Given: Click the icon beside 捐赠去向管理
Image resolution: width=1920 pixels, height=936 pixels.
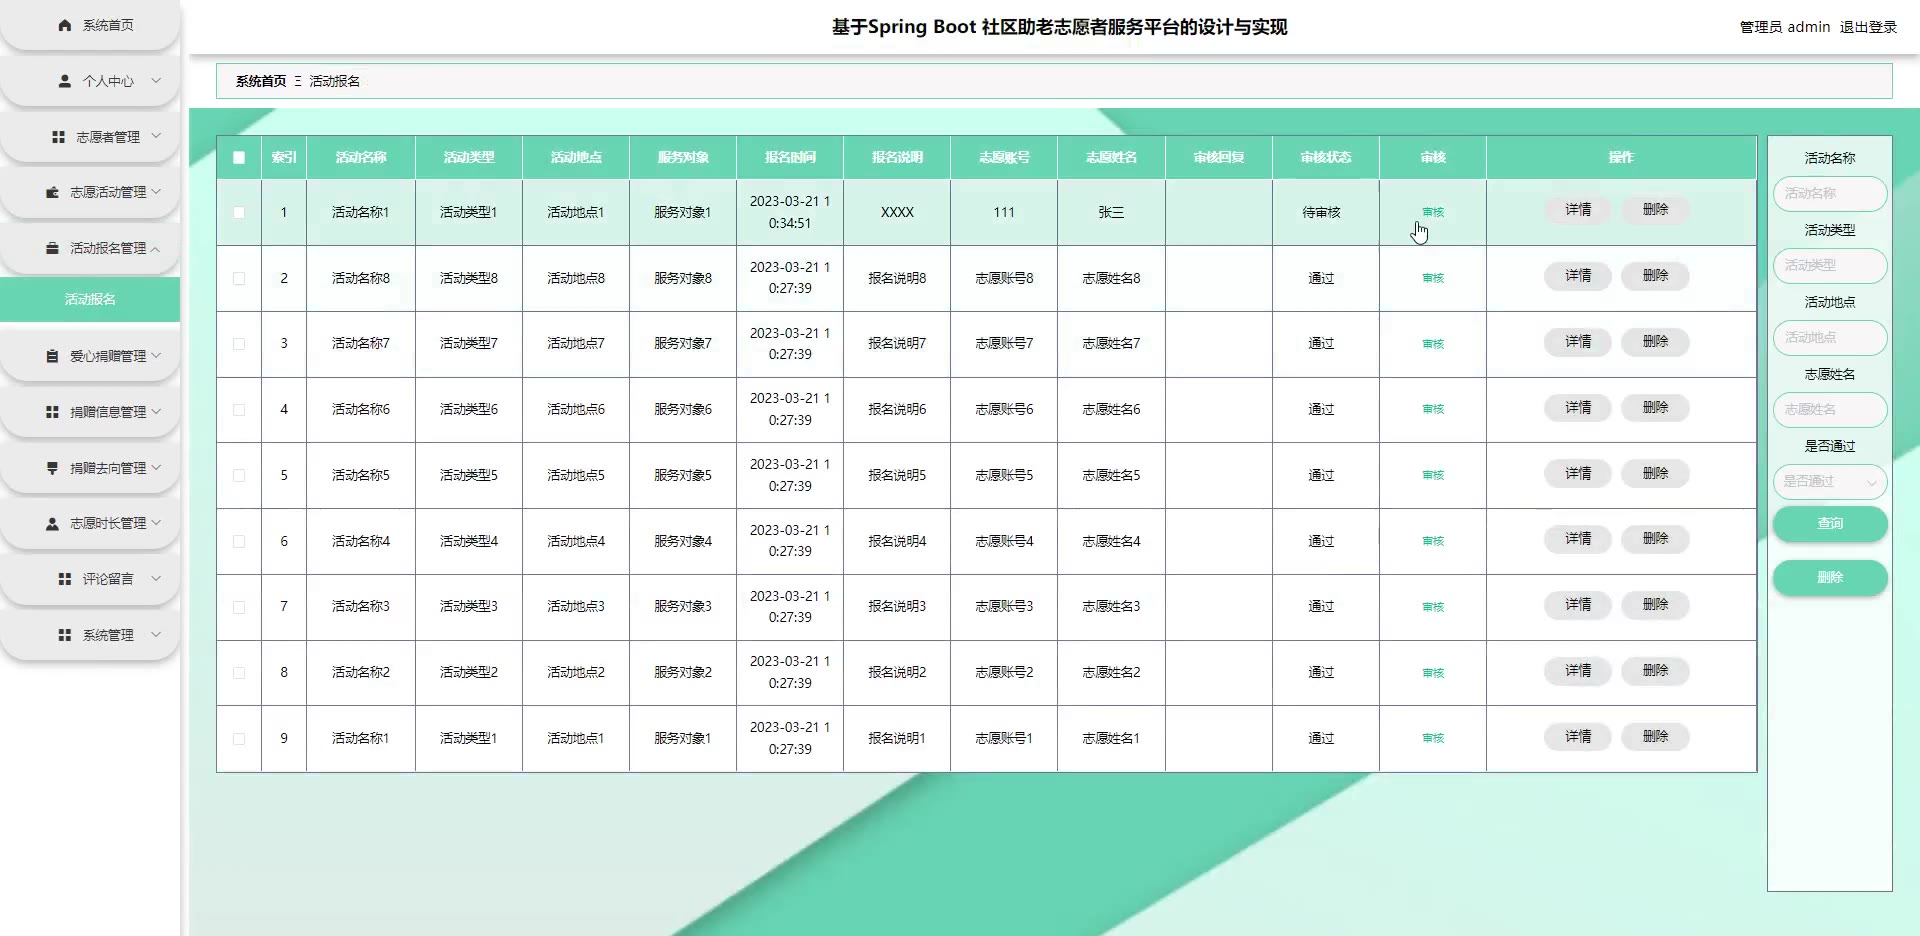Looking at the screenshot, I should (52, 468).
